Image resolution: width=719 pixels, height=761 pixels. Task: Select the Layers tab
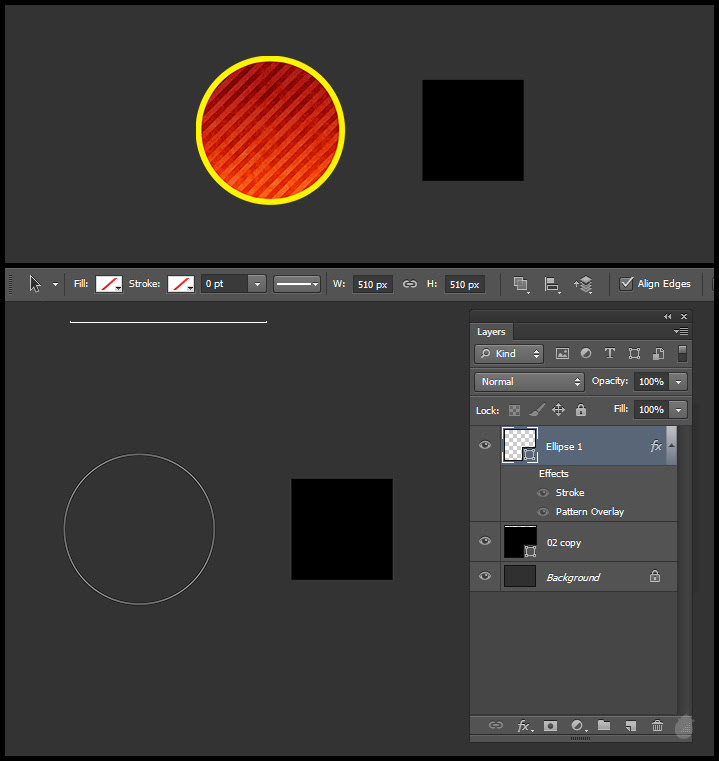(491, 332)
